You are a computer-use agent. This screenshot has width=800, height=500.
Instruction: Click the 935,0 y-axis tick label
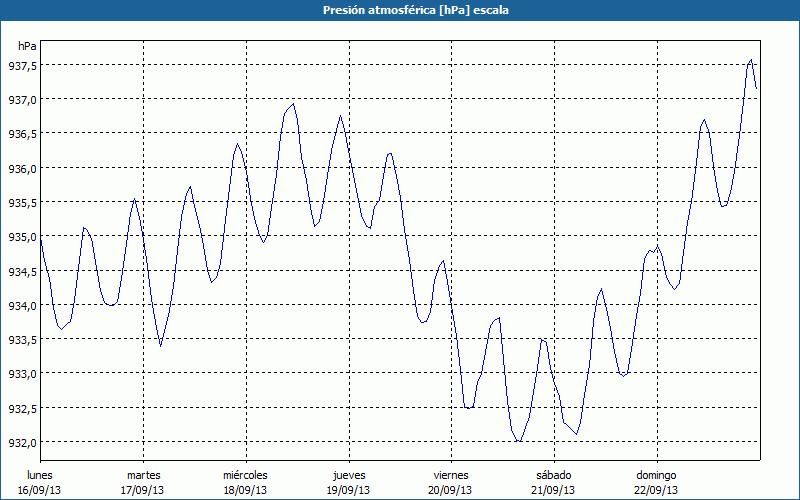click(x=20, y=237)
